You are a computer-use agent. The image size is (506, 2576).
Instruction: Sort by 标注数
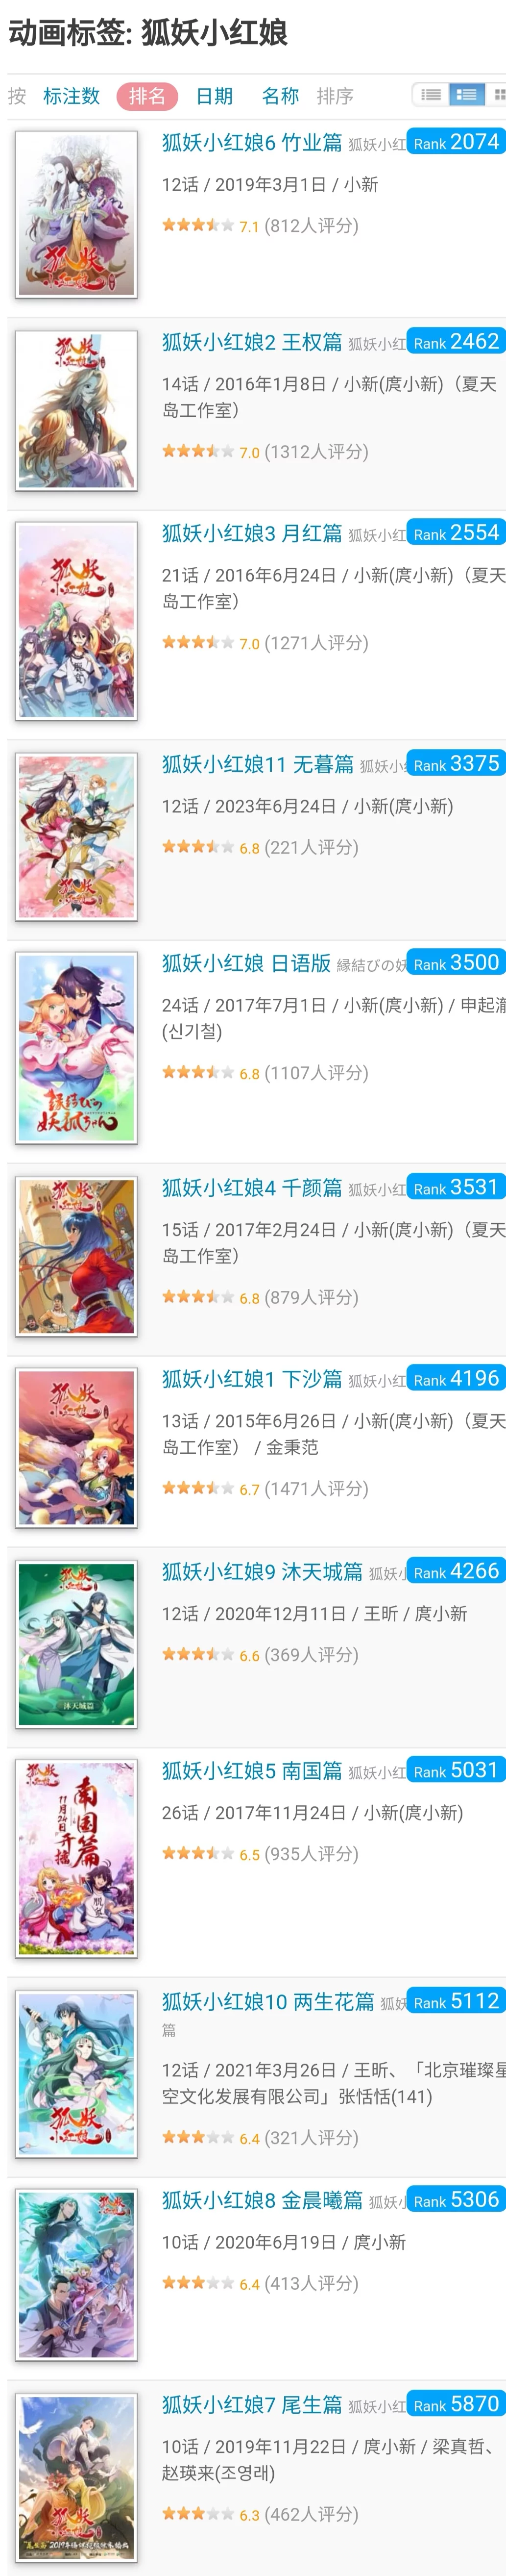click(71, 96)
